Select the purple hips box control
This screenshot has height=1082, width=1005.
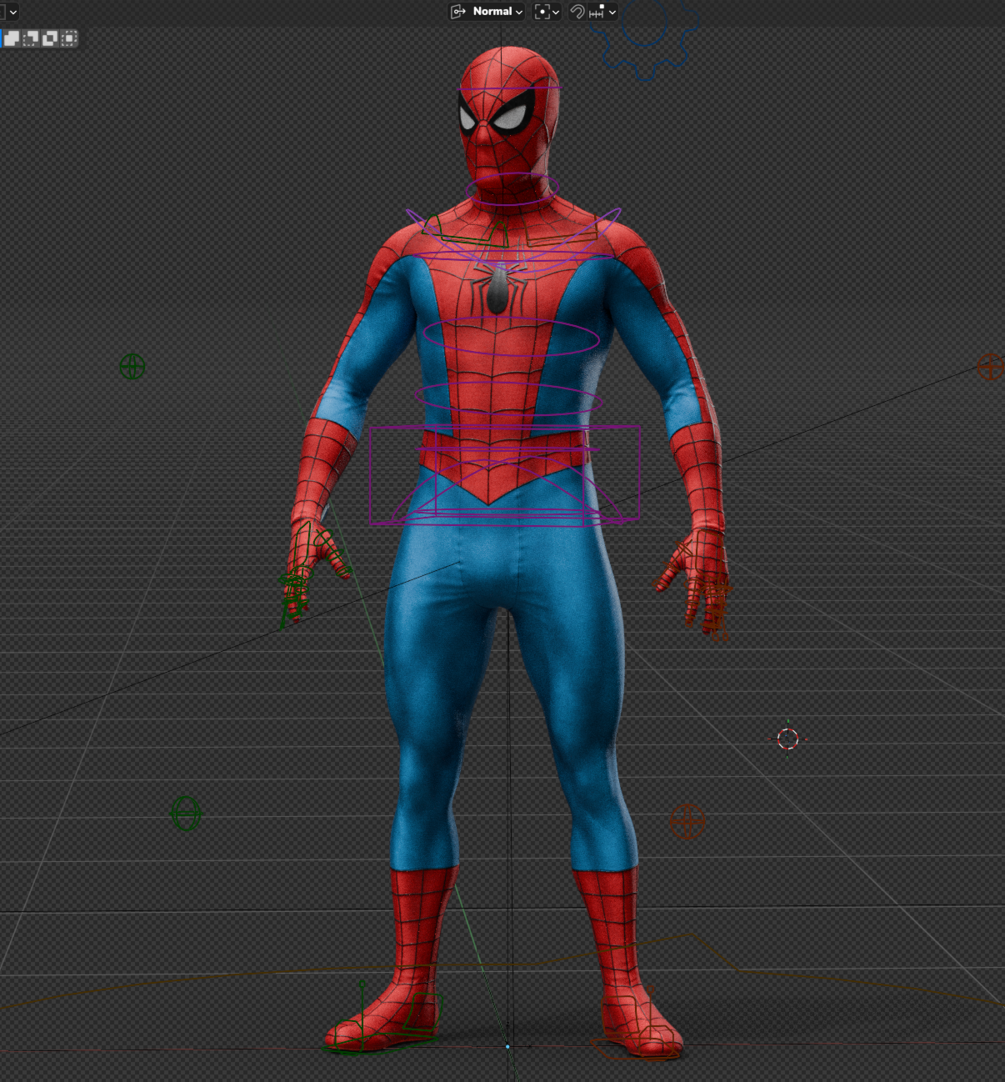click(x=505, y=476)
